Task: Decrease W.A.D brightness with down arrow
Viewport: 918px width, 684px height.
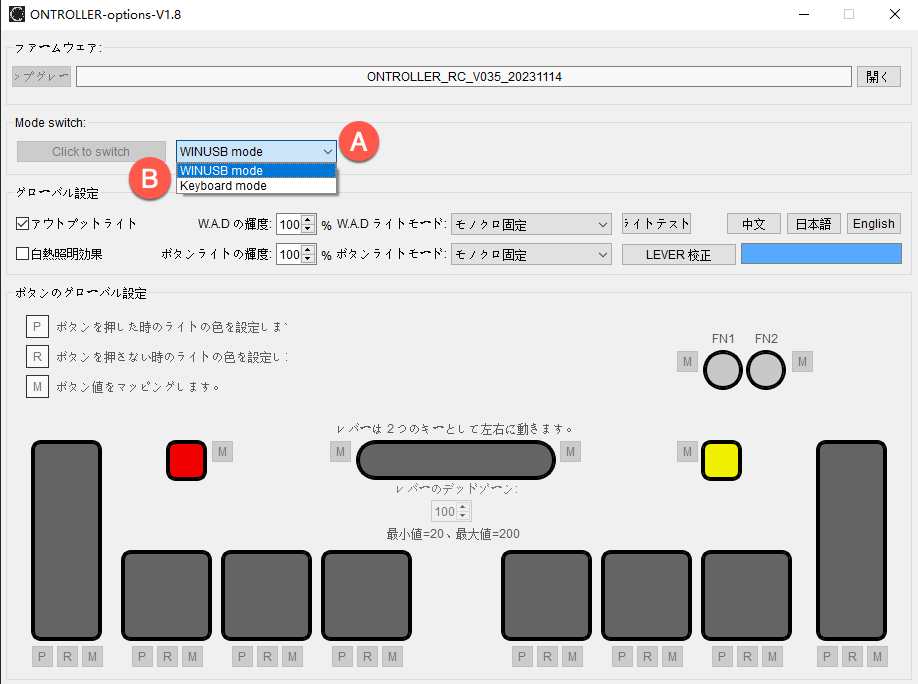Action: tap(309, 229)
